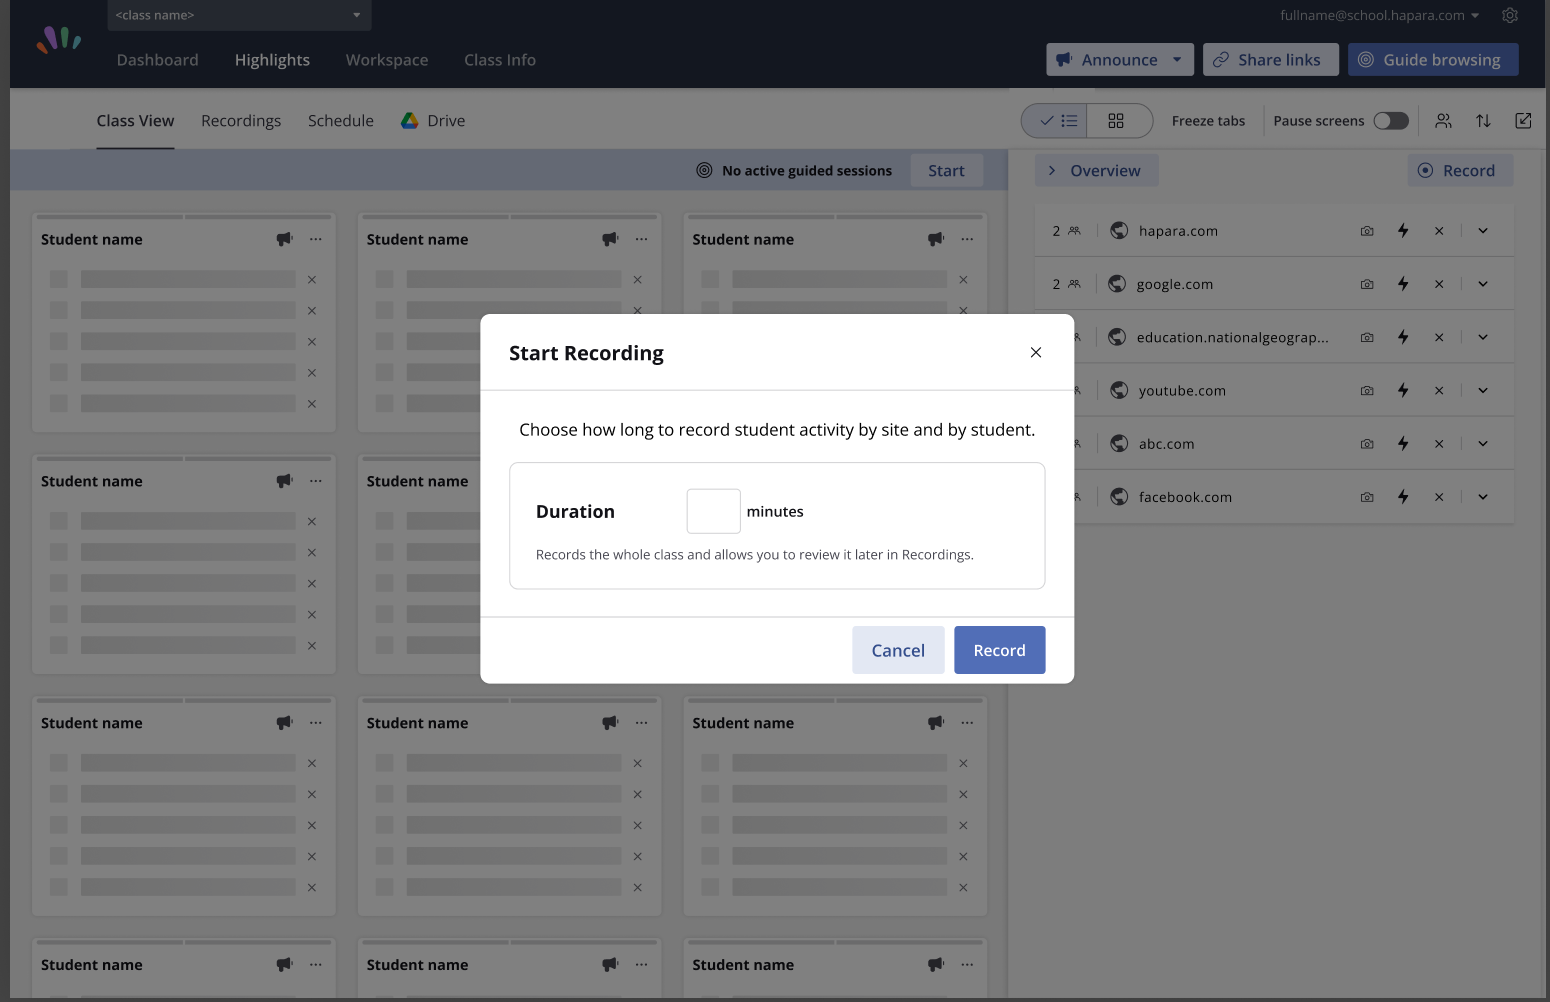1550x1002 pixels.
Task: Switch to the Recordings tab
Action: 241,121
